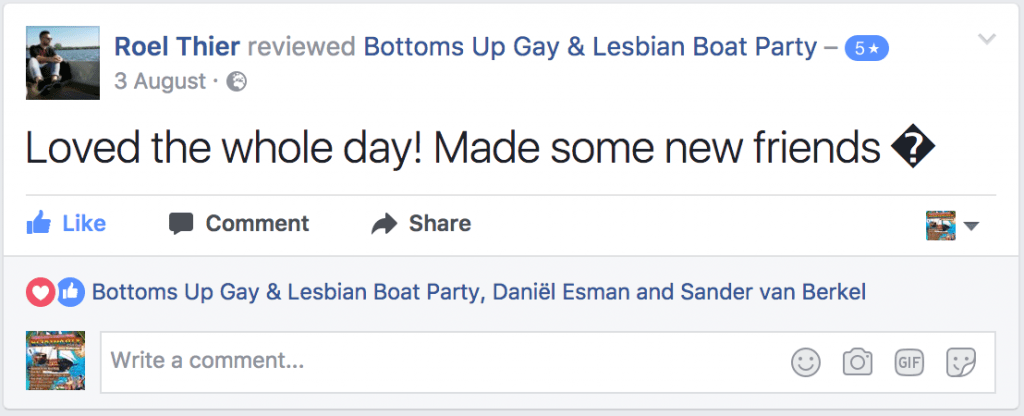This screenshot has height=416, width=1024.
Task: Click the thumbs-up Like icon
Action: point(39,222)
